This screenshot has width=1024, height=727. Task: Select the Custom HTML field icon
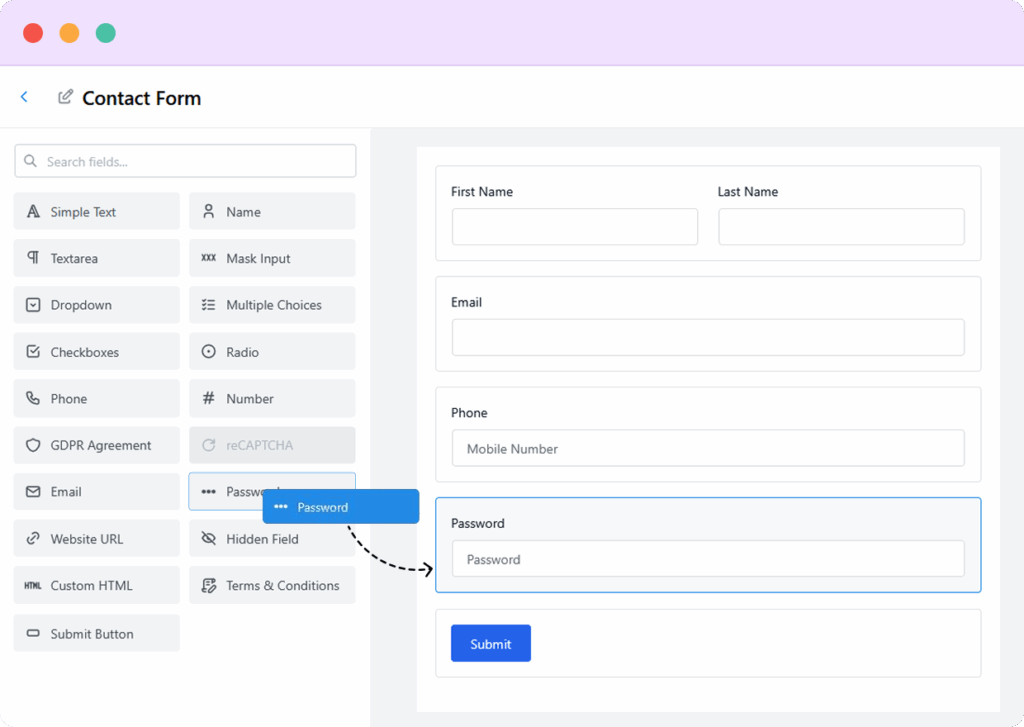tap(32, 585)
